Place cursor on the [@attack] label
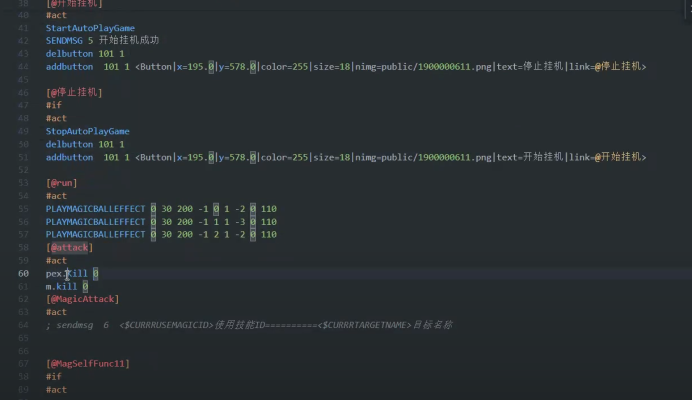Screen dimensions: 692x400 point(69,247)
